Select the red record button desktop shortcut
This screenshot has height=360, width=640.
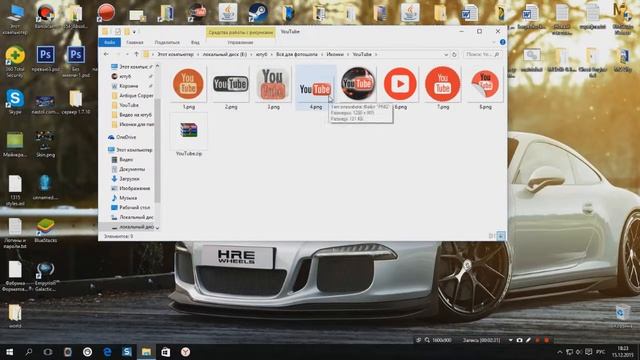tap(106, 12)
